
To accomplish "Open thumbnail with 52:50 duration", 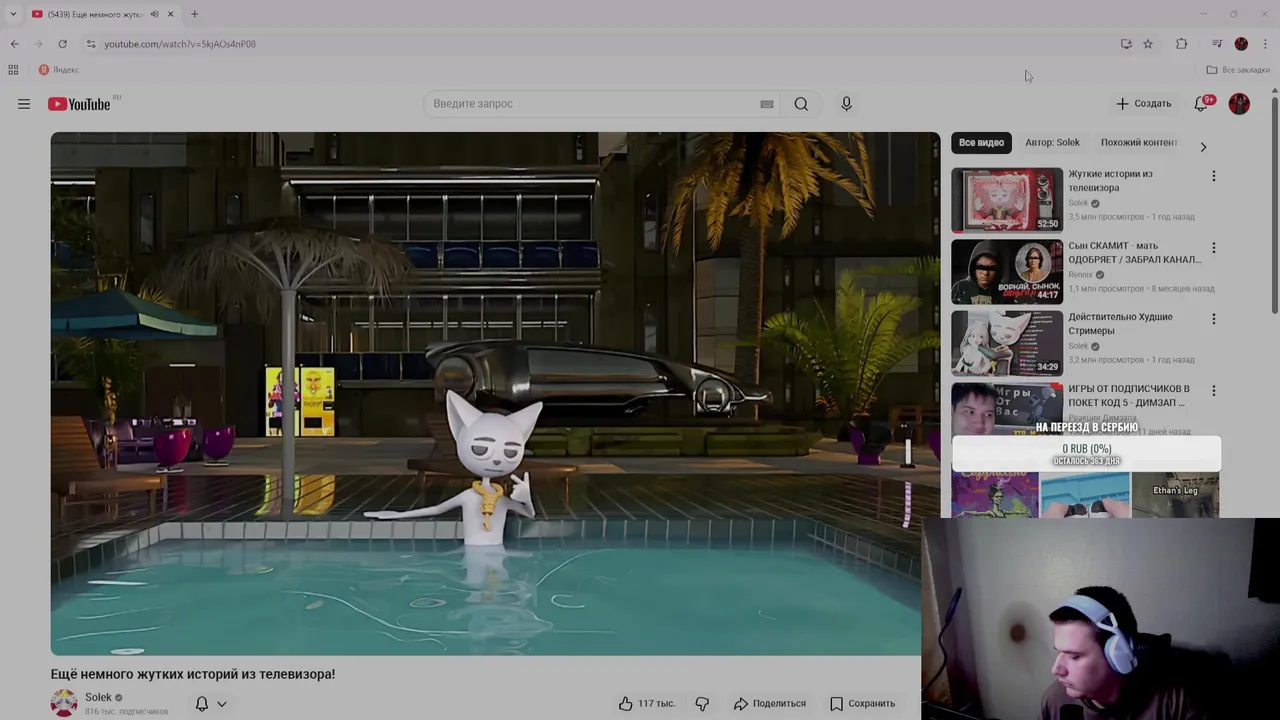I will tap(1007, 200).
